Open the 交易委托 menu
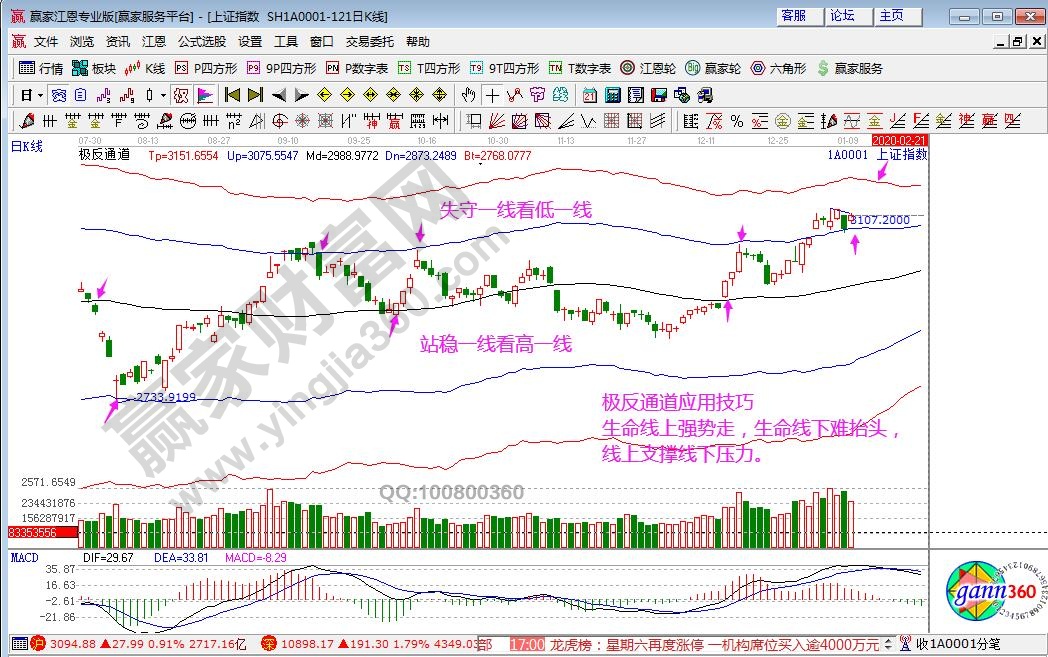Viewport: 1048px width, 657px height. 370,42
